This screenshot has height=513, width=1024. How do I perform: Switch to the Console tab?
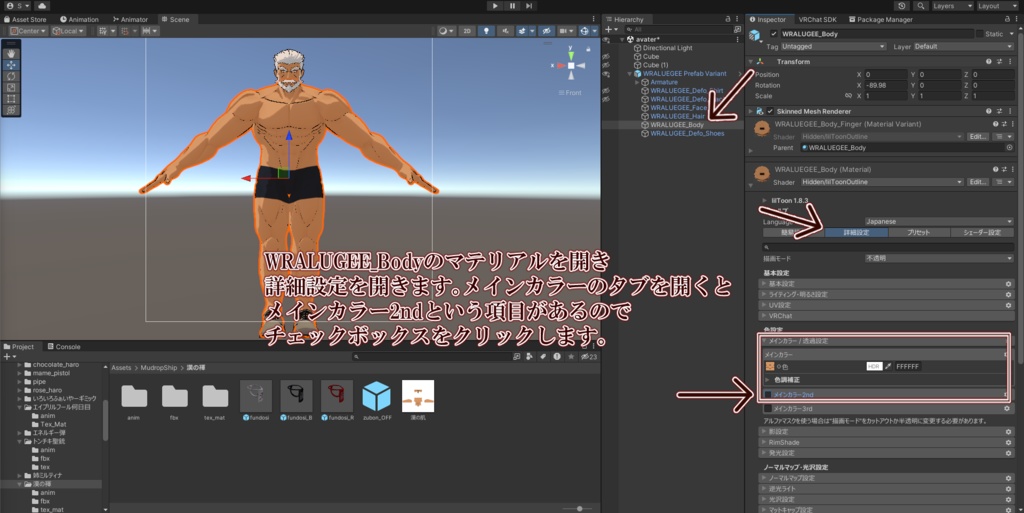coord(63,347)
